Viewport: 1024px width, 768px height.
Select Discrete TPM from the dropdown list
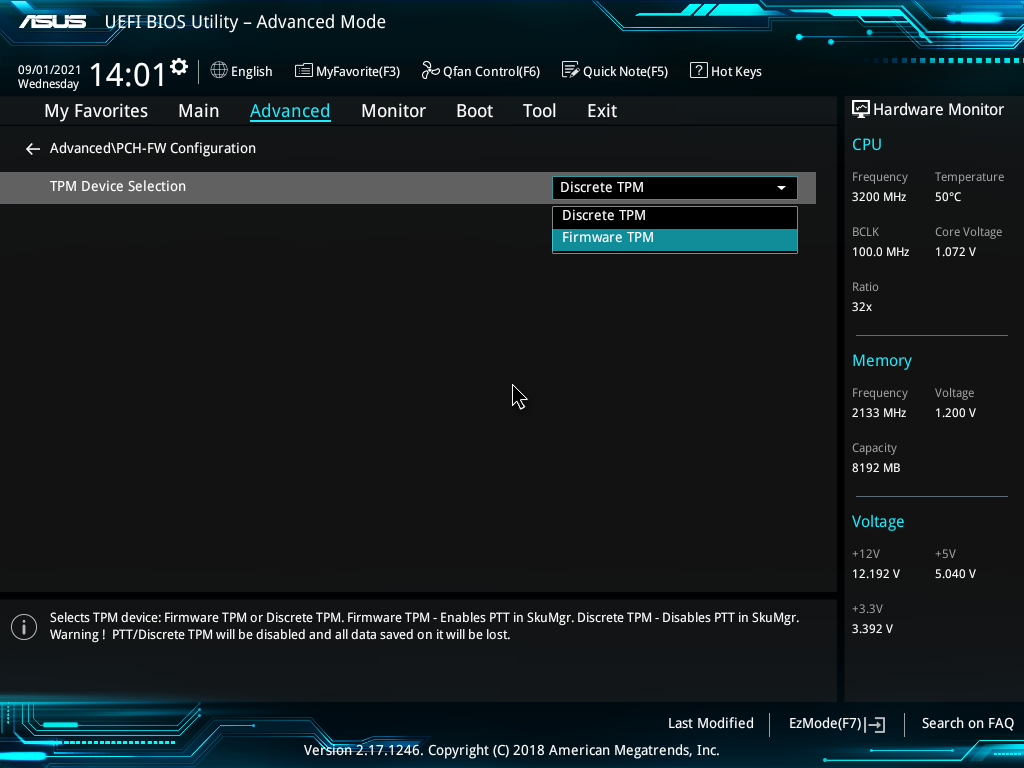(x=675, y=216)
